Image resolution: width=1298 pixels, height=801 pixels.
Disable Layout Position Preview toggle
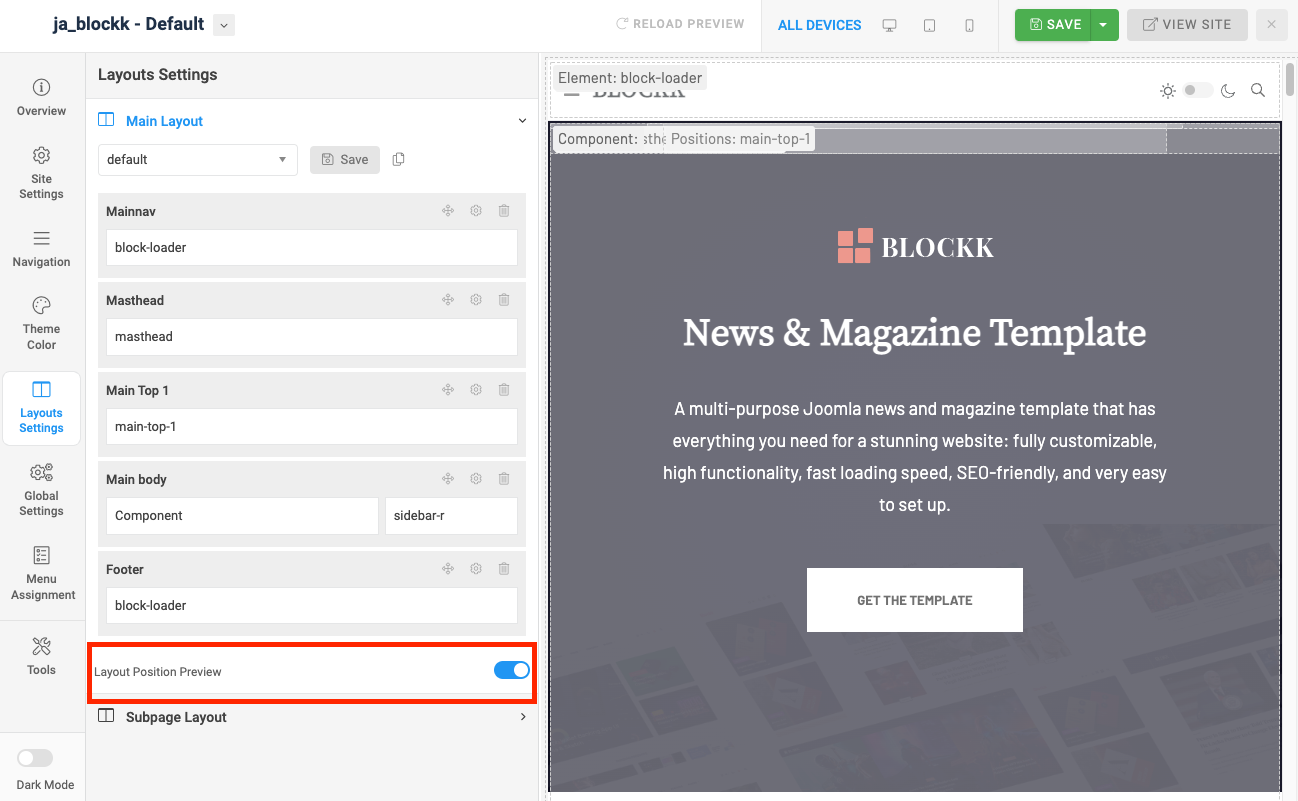click(511, 671)
